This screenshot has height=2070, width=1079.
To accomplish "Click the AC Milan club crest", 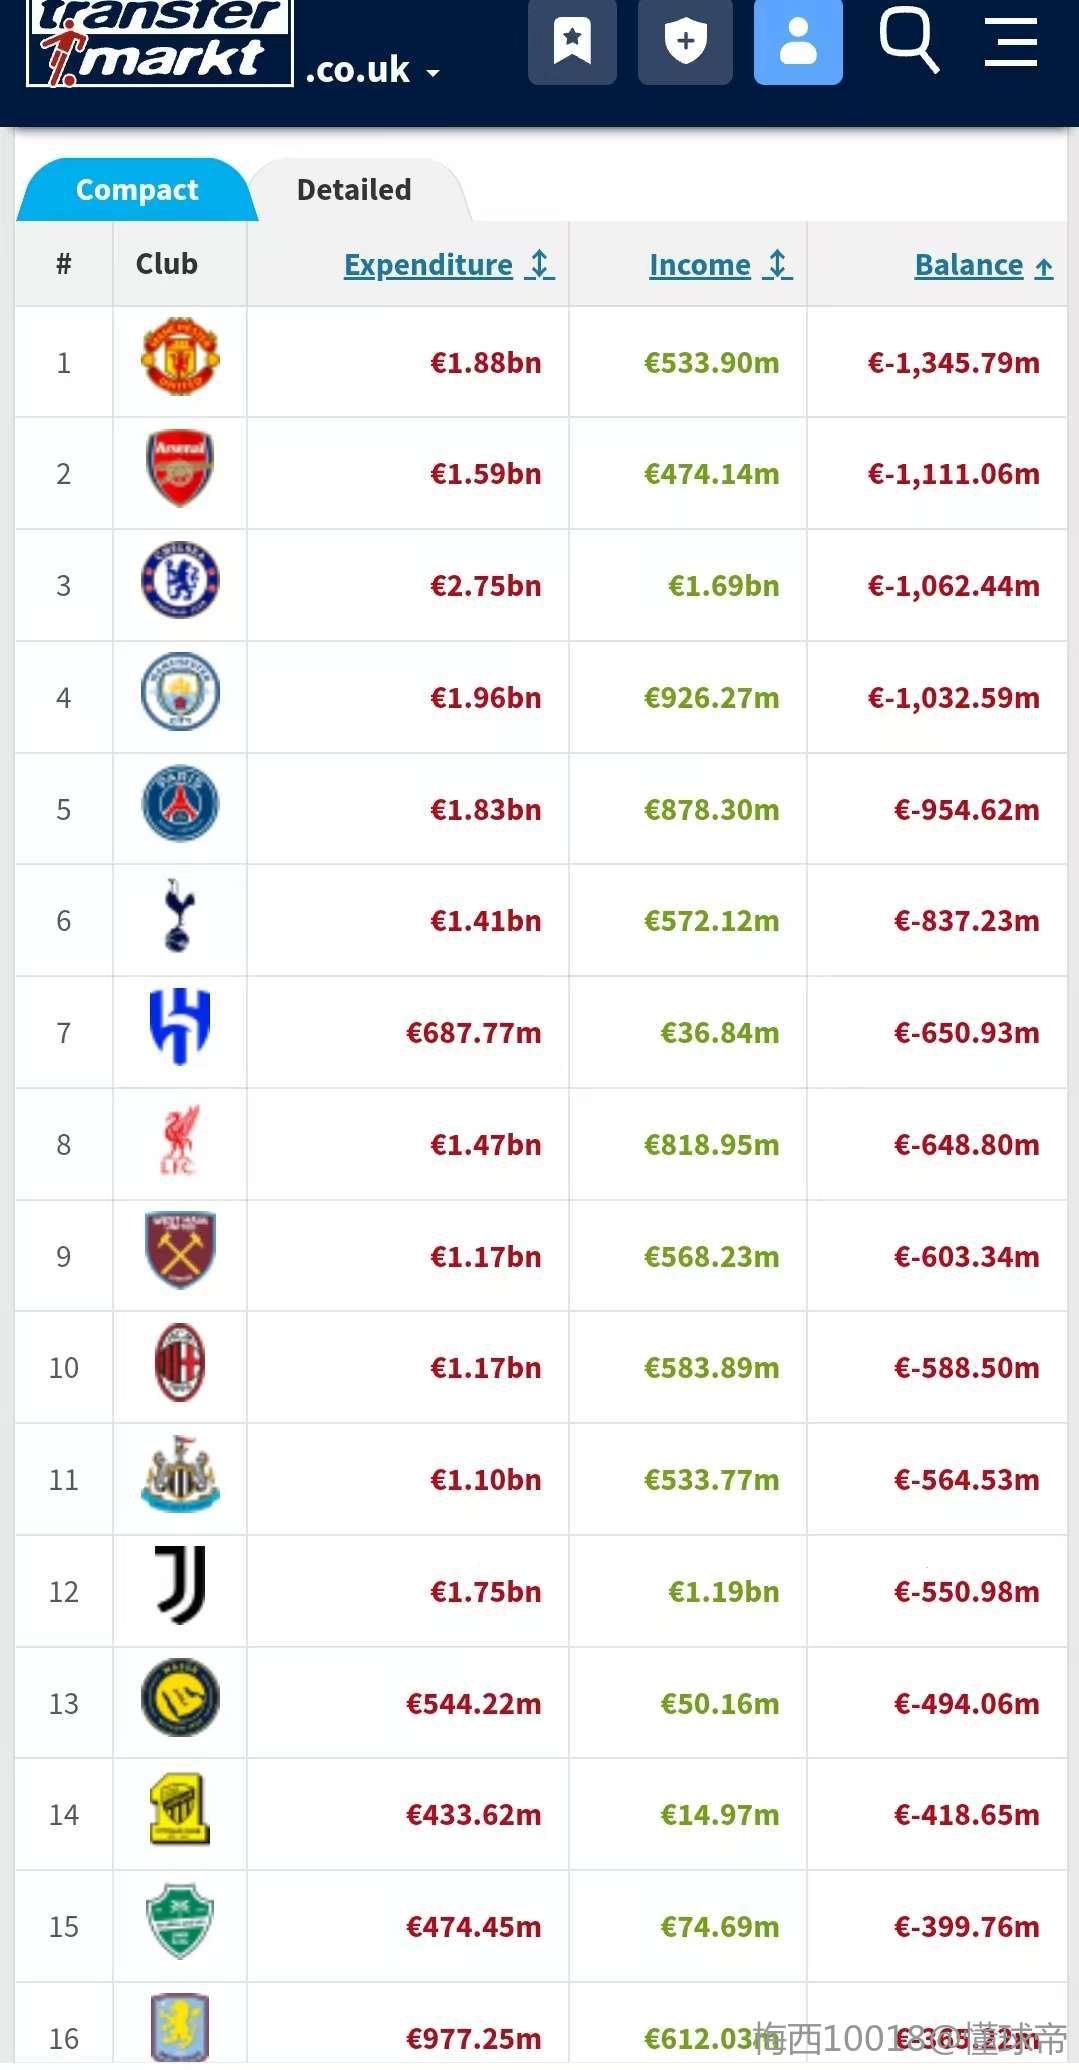I will tap(180, 1363).
